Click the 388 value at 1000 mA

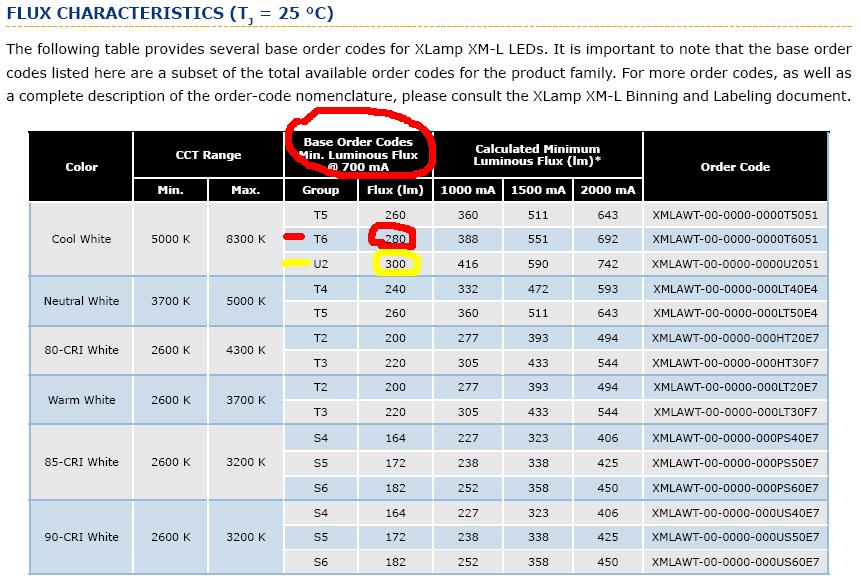[x=468, y=239]
